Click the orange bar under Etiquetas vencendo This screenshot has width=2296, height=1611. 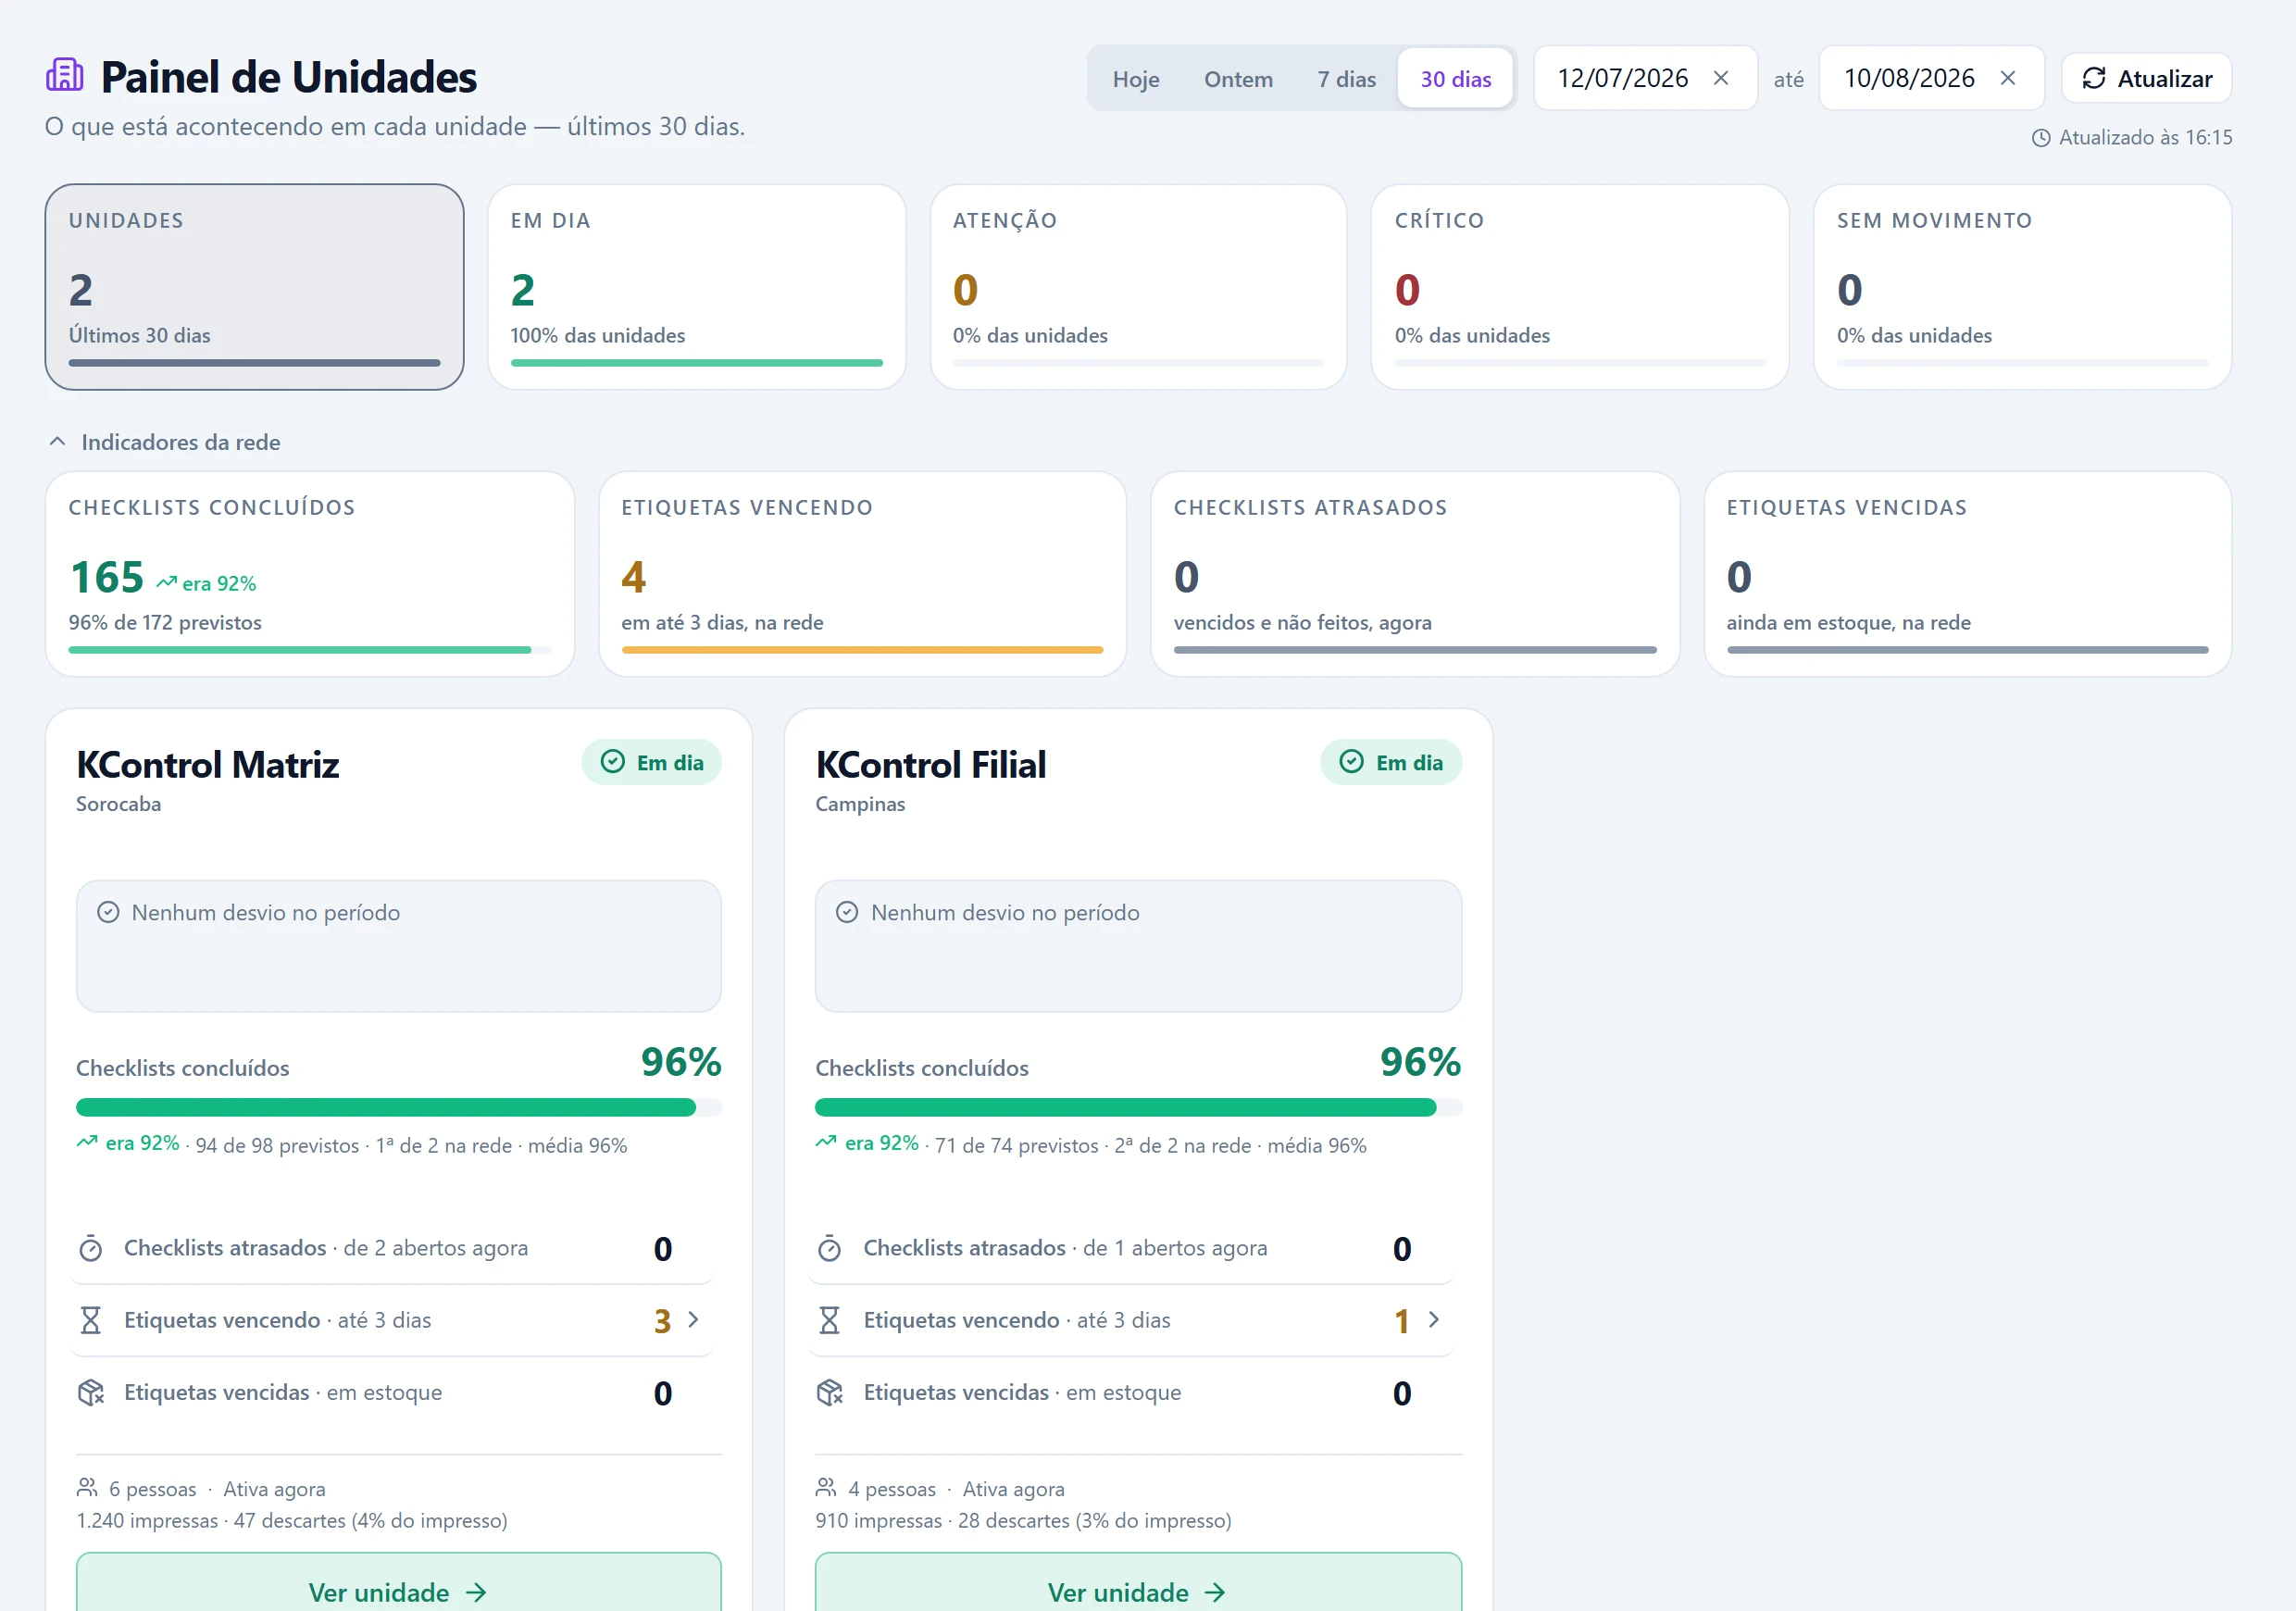(x=862, y=650)
